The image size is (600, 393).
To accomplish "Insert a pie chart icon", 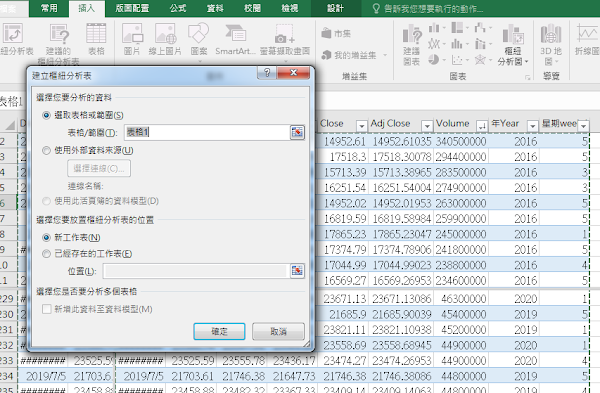I will point(434,60).
